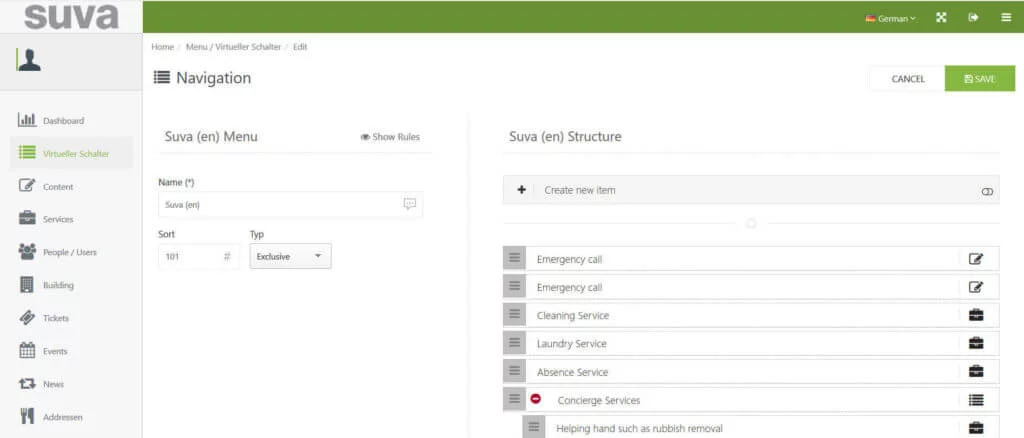Click the translation icon in Name field

pyautogui.click(x=409, y=204)
